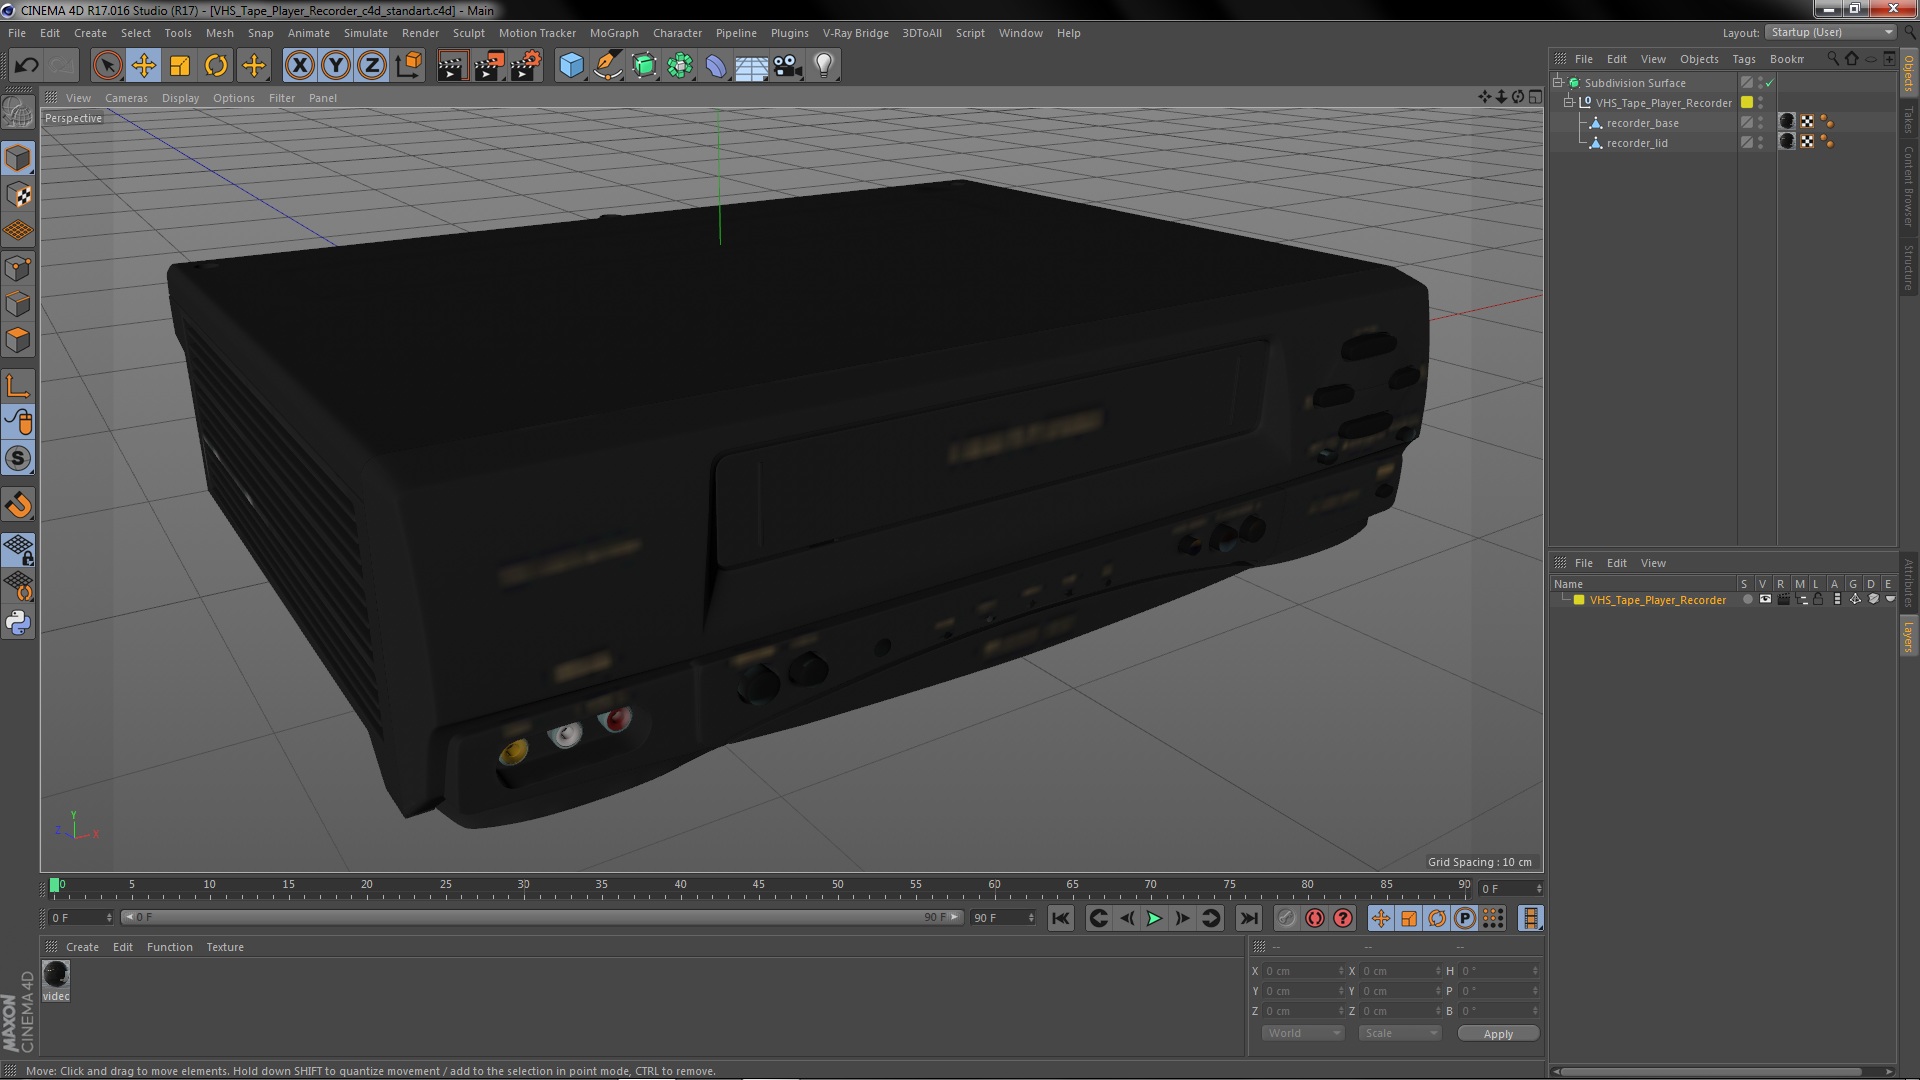Image resolution: width=1920 pixels, height=1080 pixels.
Task: Open the viewport Cameras menu
Action: pyautogui.click(x=126, y=98)
